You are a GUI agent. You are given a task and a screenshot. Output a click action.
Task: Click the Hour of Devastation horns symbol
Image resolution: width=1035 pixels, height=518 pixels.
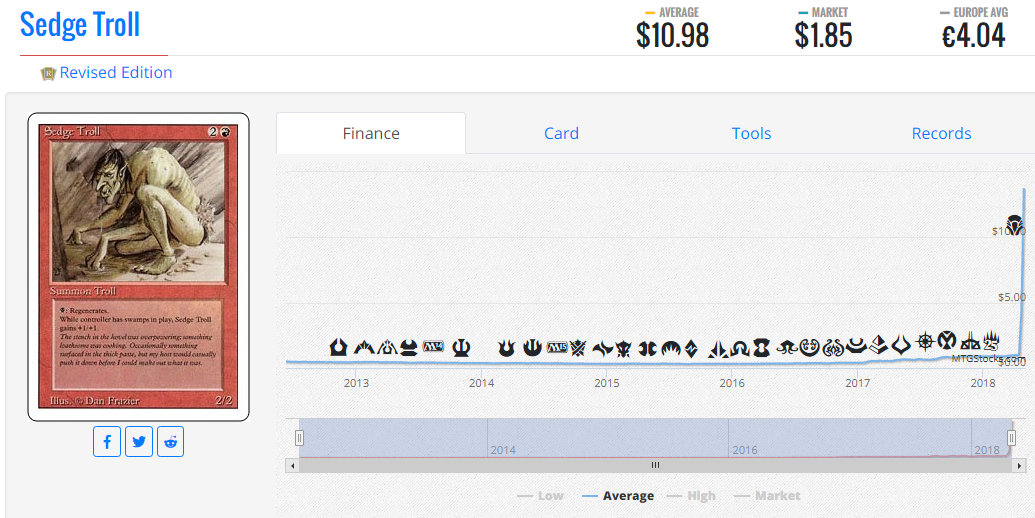pos(901,345)
